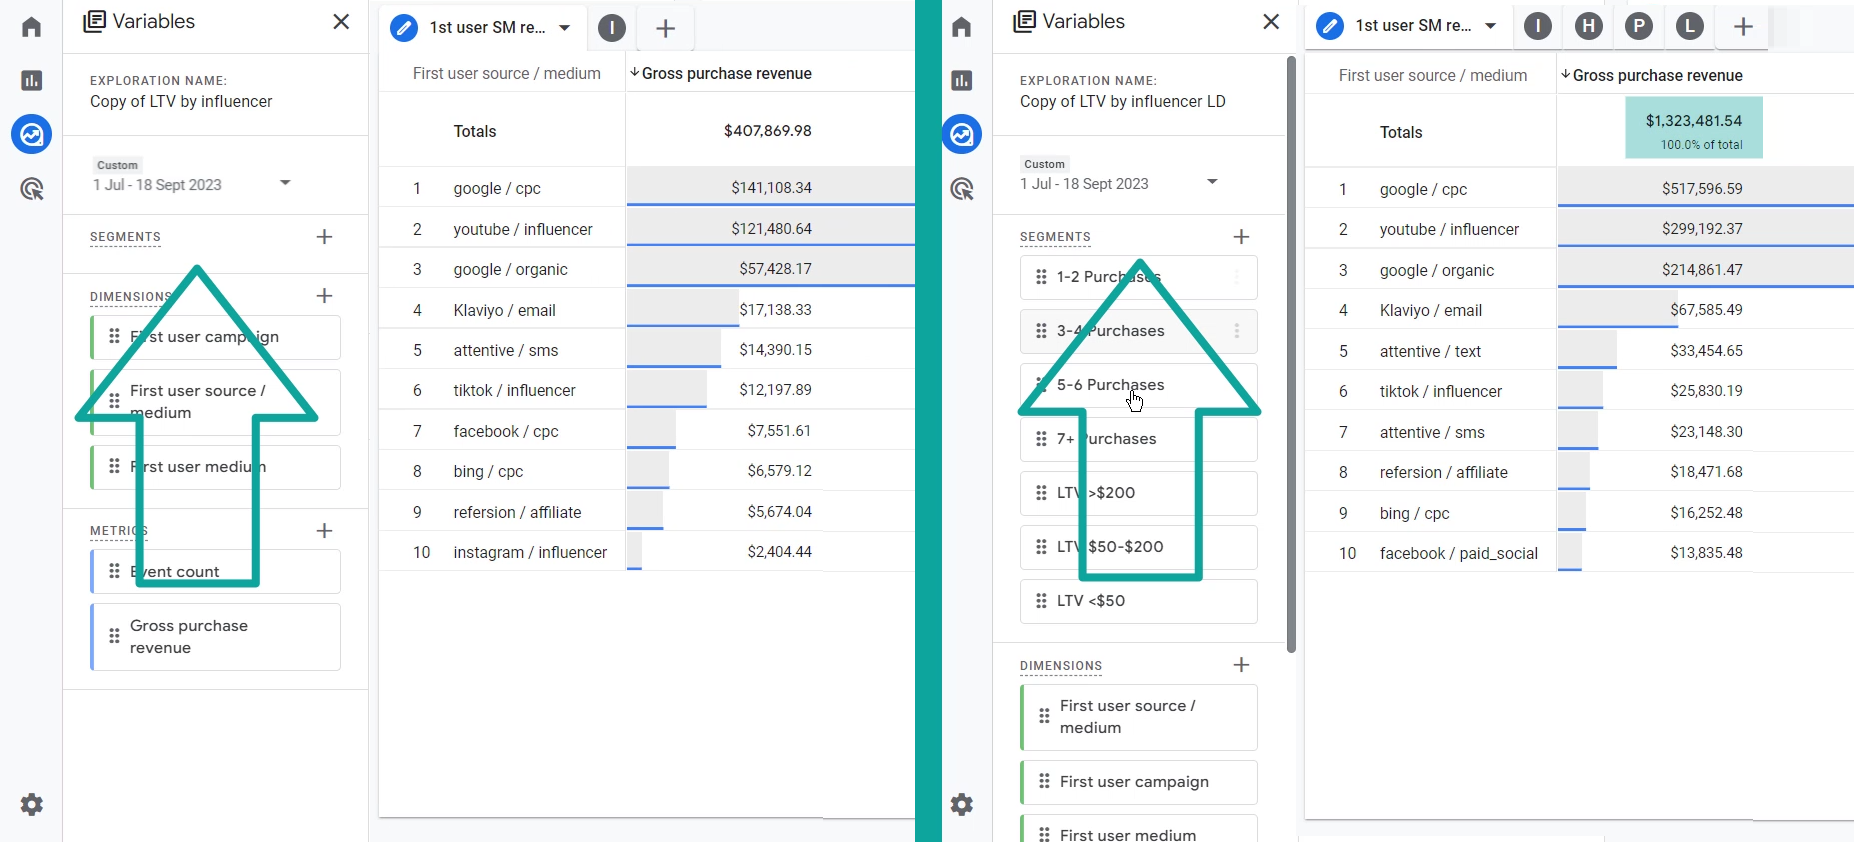Open the I tab in left exploration
The image size is (1854, 842).
point(612,28)
